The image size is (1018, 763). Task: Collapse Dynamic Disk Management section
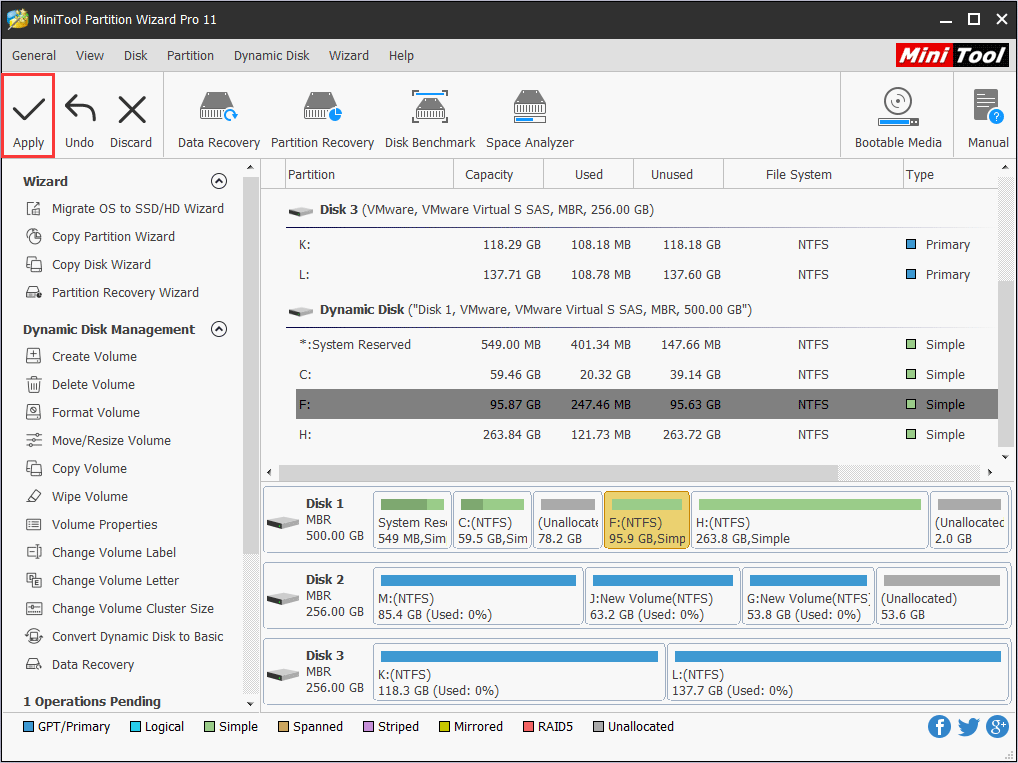[219, 329]
